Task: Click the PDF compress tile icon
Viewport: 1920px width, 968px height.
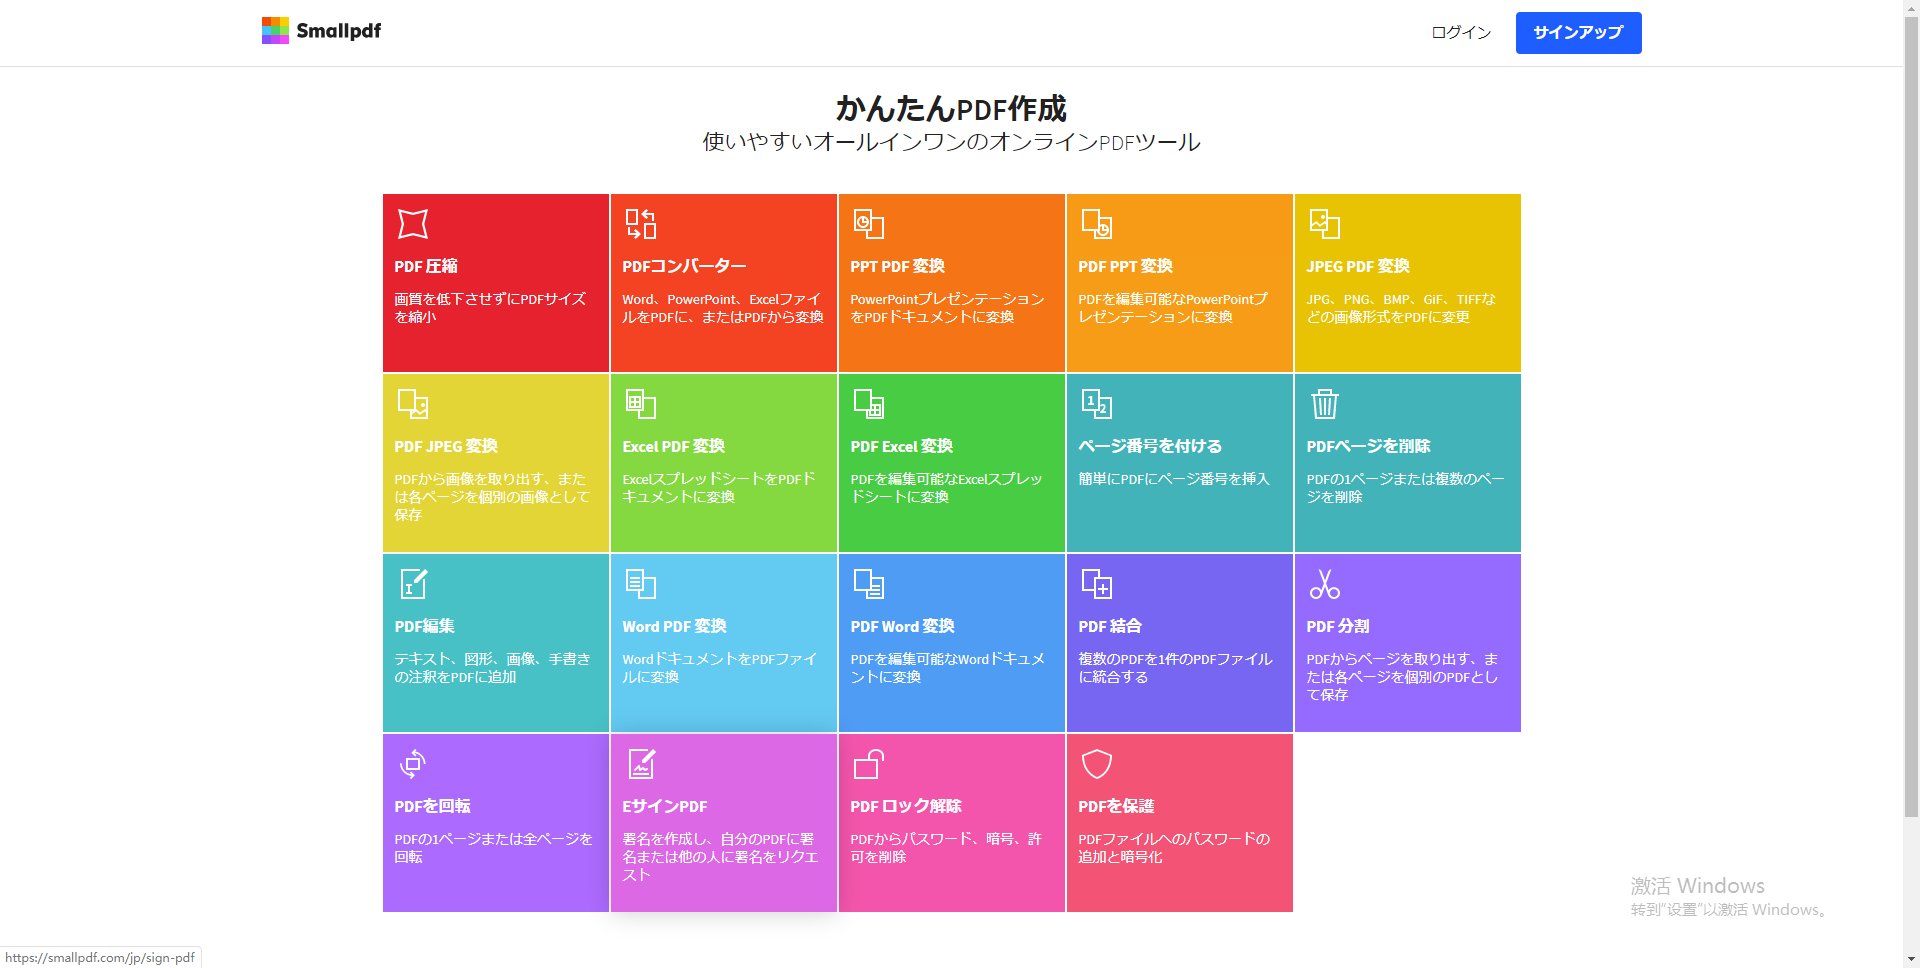Action: 413,224
